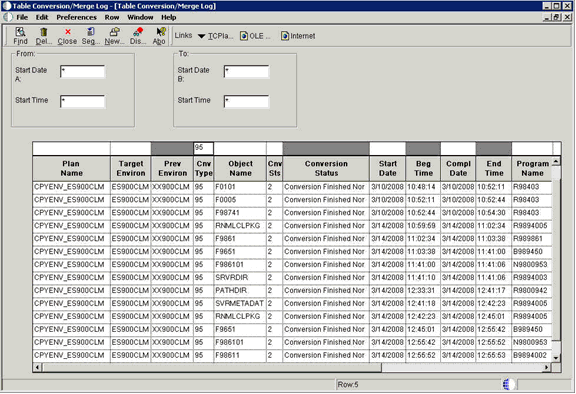Click the To Start Date B field

[x=246, y=72]
